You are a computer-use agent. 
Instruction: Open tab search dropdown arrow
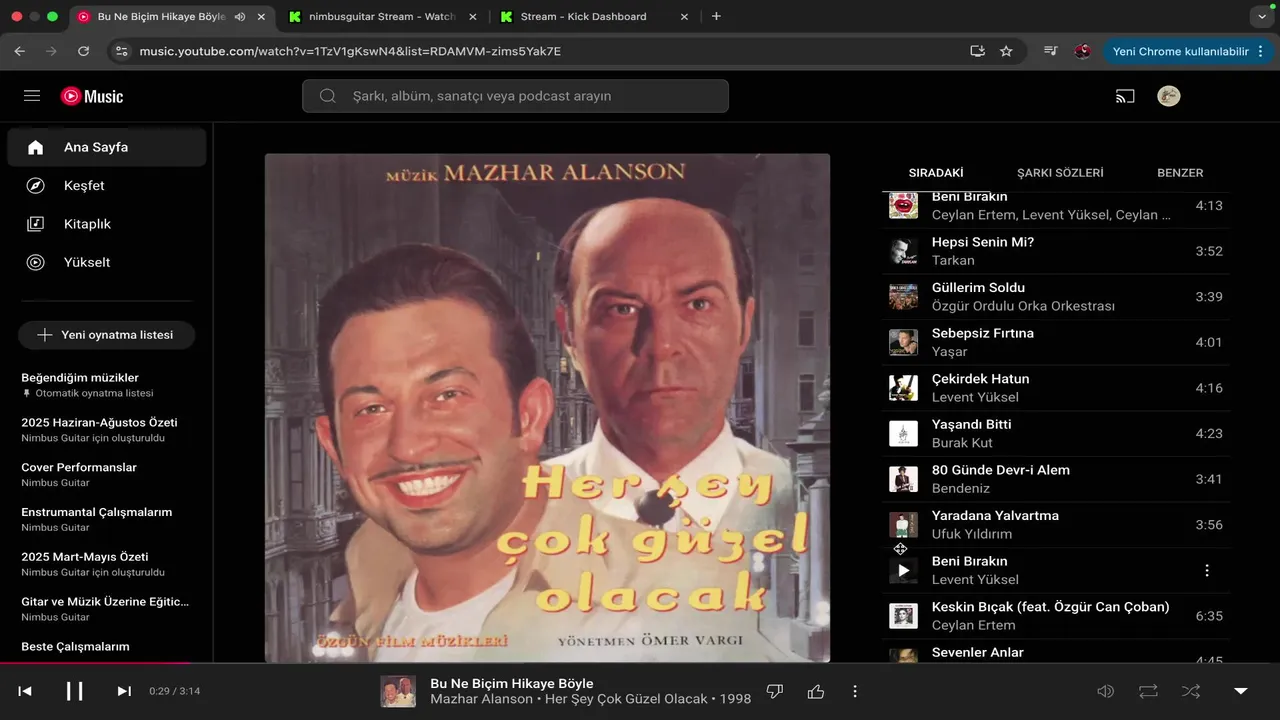click(1260, 17)
